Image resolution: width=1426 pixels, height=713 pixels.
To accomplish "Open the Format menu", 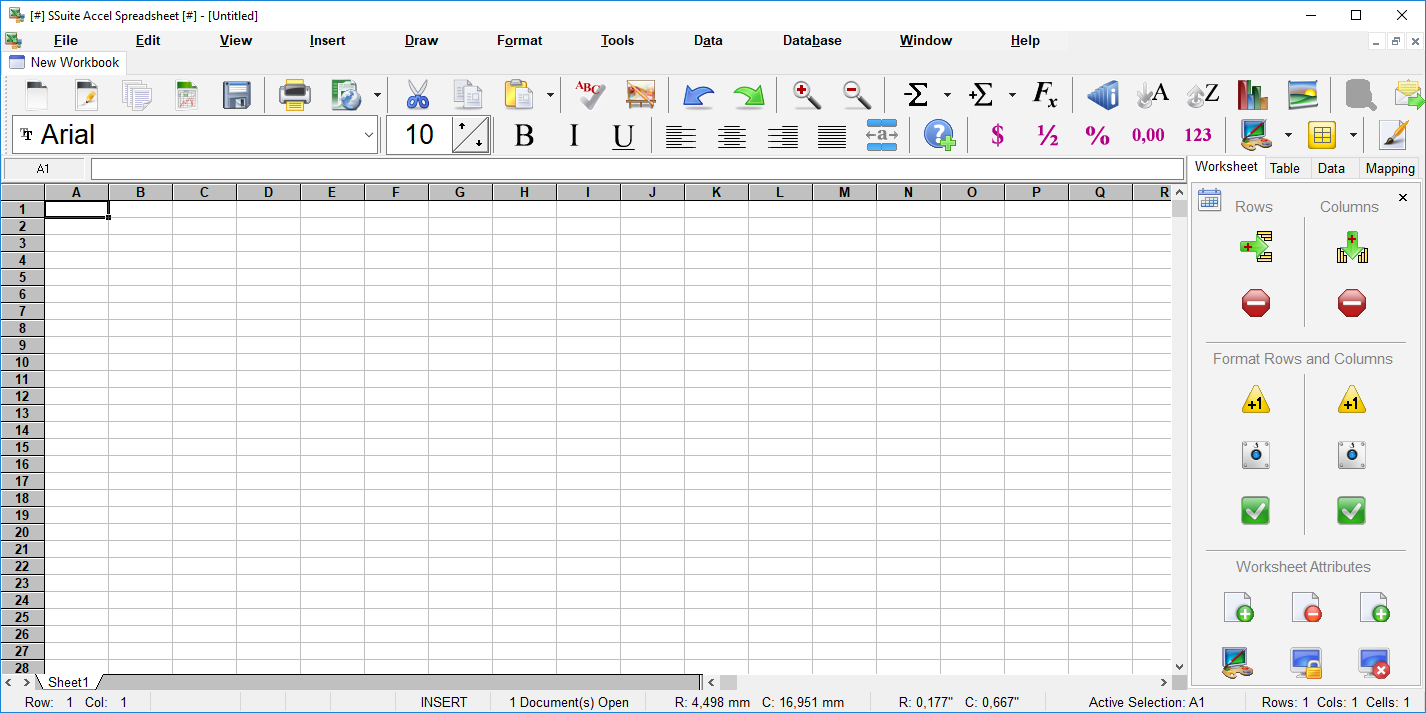I will pos(519,41).
